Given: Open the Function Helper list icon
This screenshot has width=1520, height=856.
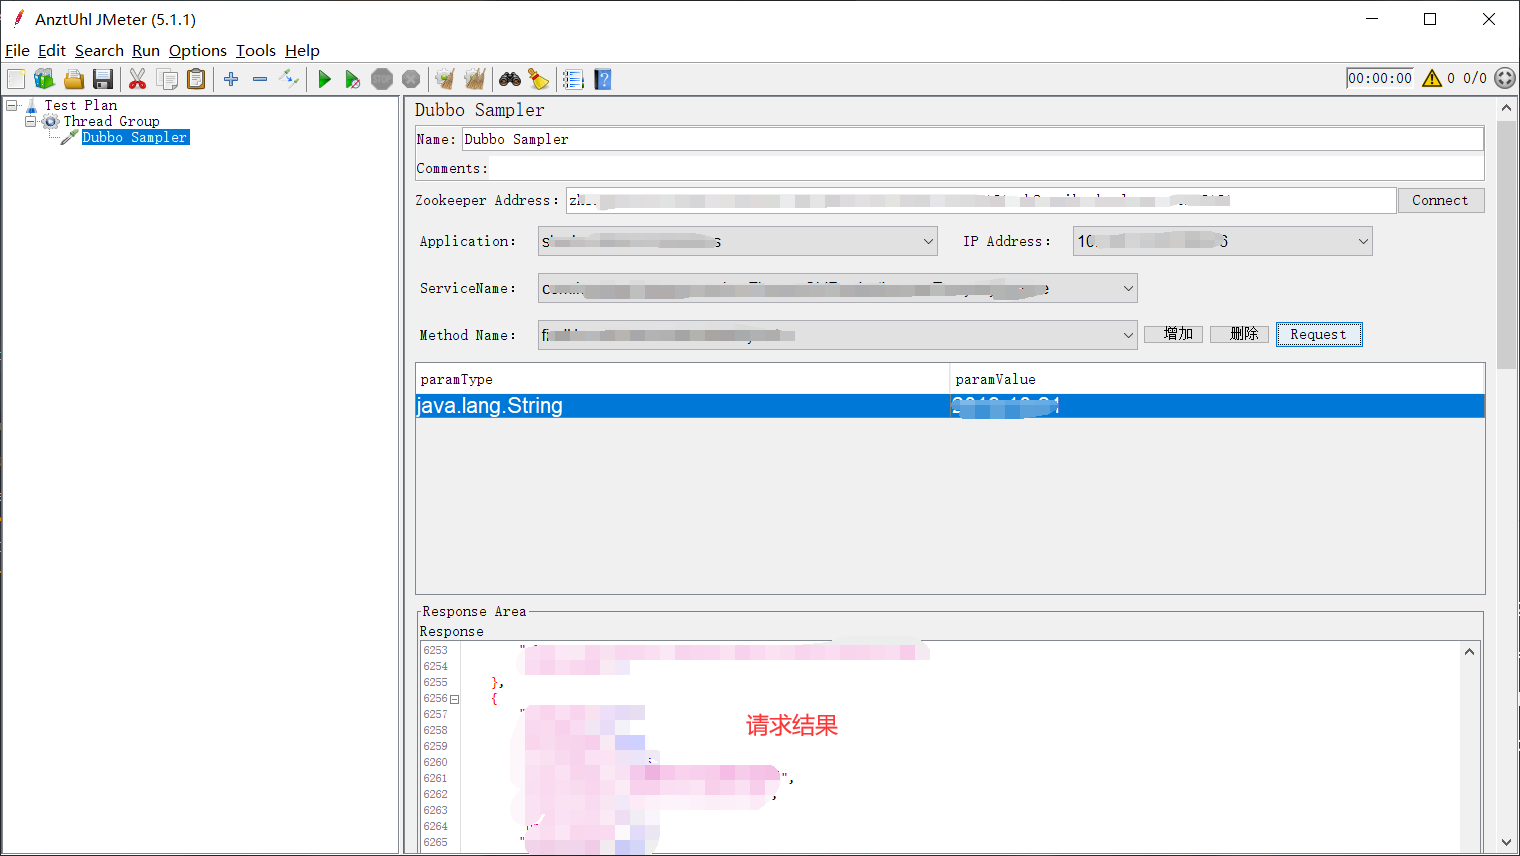Looking at the screenshot, I should coord(573,79).
